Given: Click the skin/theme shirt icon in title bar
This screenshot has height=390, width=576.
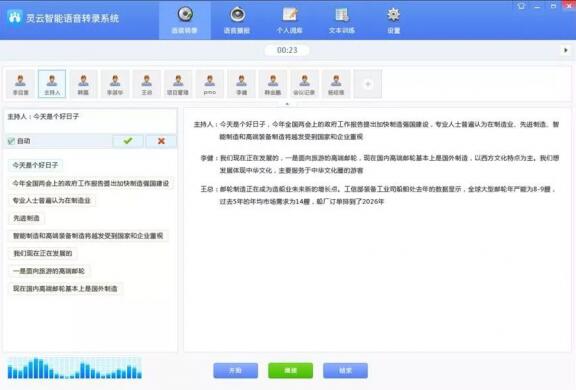Looking at the screenshot, I should point(521,6).
